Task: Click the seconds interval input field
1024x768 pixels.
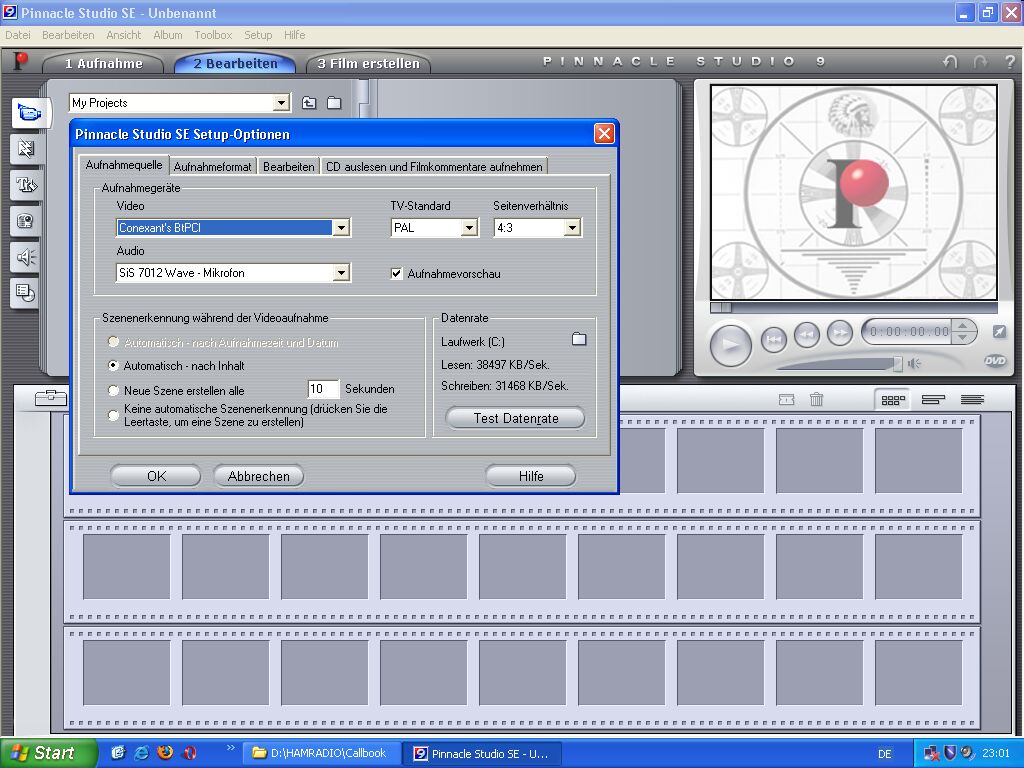Action: (x=323, y=389)
